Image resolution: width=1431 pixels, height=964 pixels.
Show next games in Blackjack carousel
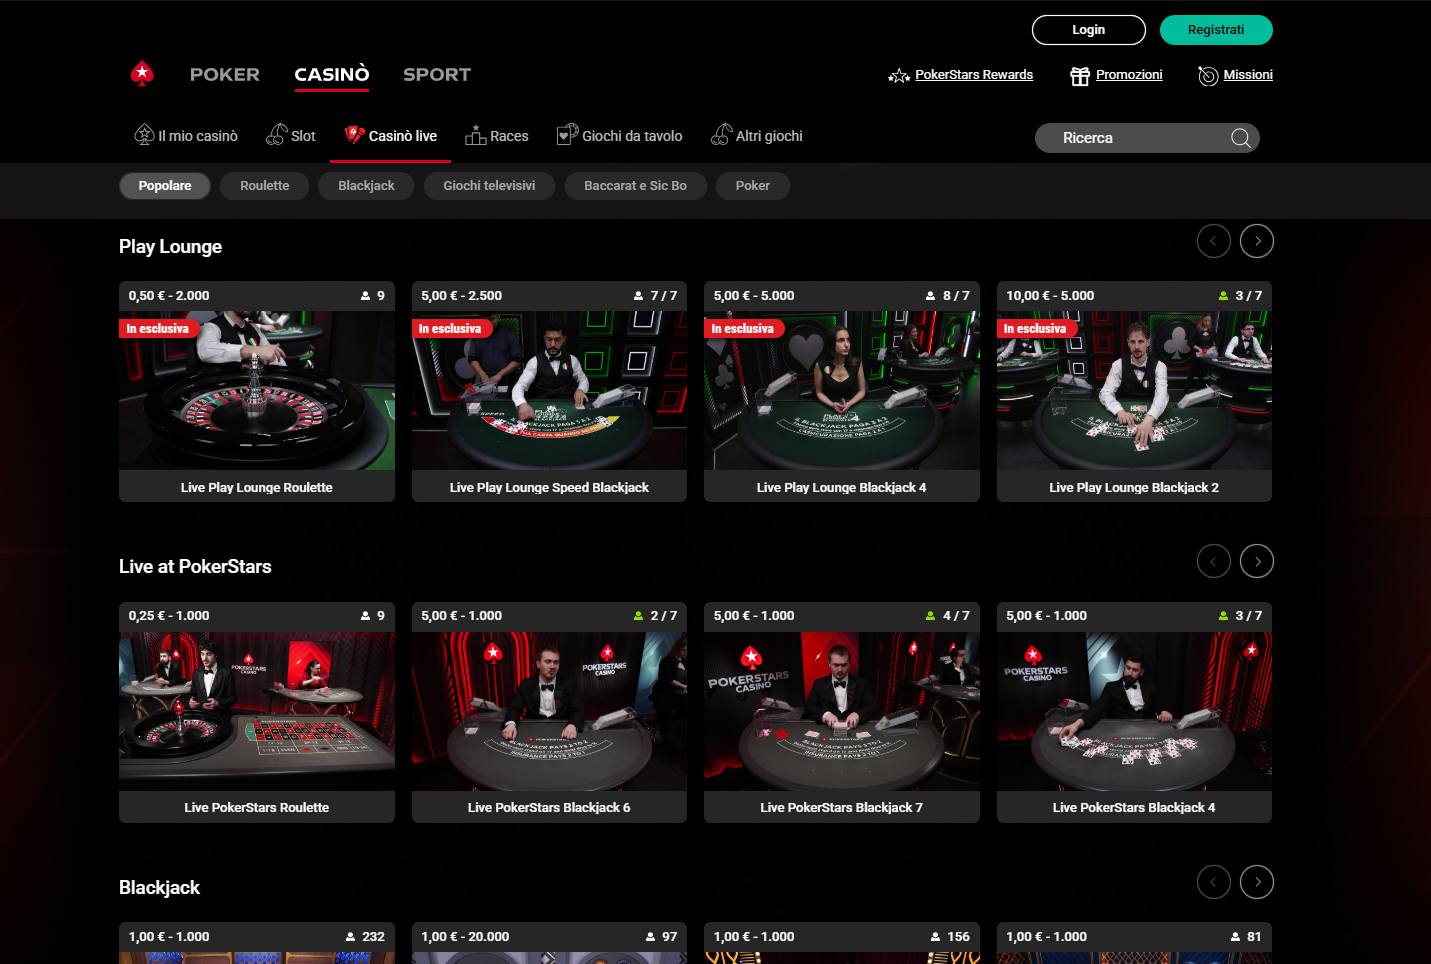1256,882
